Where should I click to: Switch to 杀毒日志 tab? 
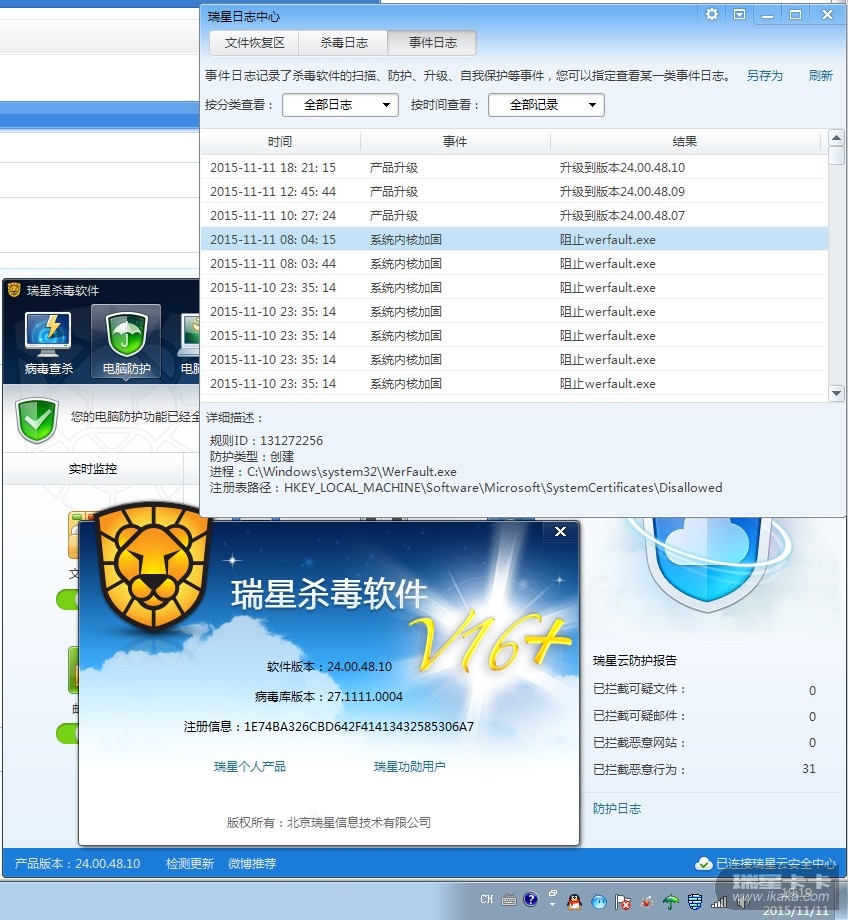click(343, 43)
